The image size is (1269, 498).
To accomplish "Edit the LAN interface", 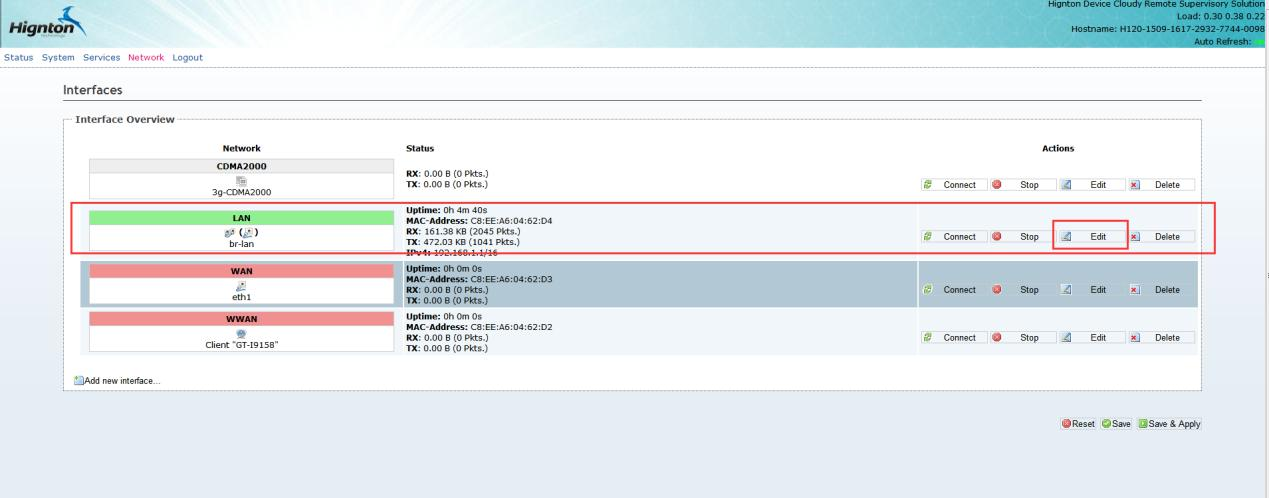I will point(1089,237).
